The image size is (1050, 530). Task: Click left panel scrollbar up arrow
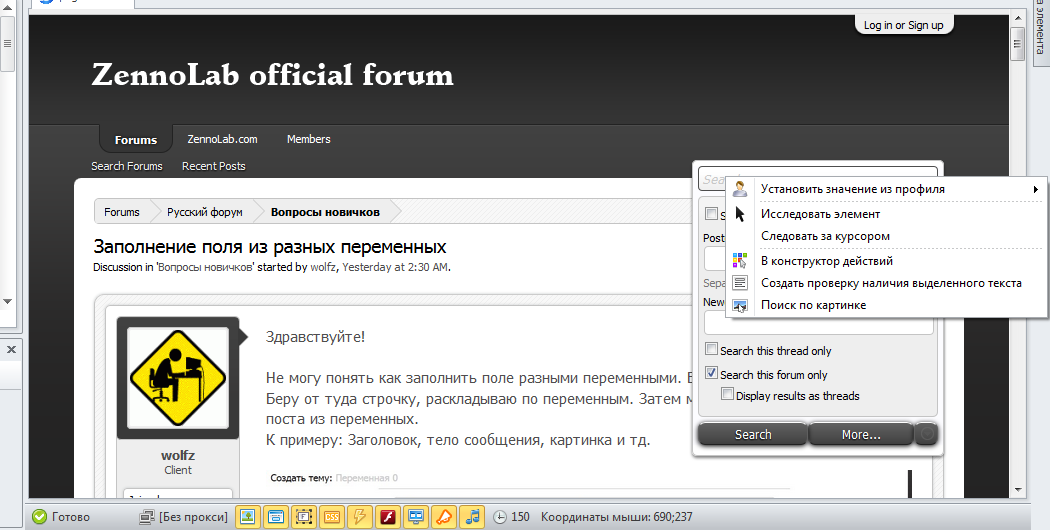(7, 7)
